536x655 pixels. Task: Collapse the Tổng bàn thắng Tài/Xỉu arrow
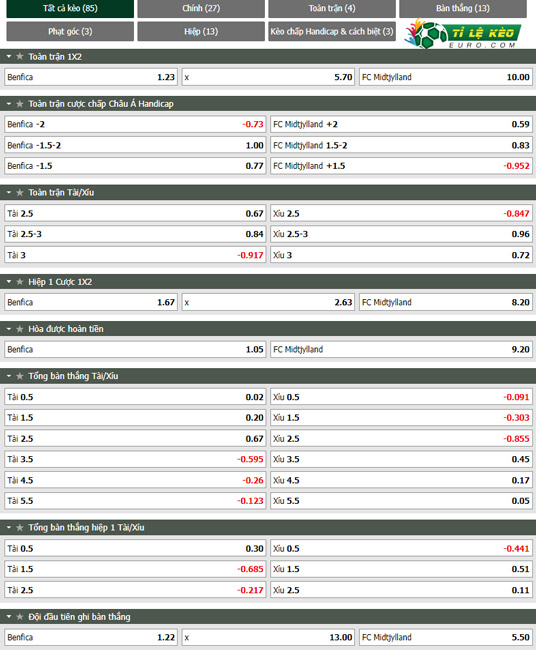coord(9,376)
